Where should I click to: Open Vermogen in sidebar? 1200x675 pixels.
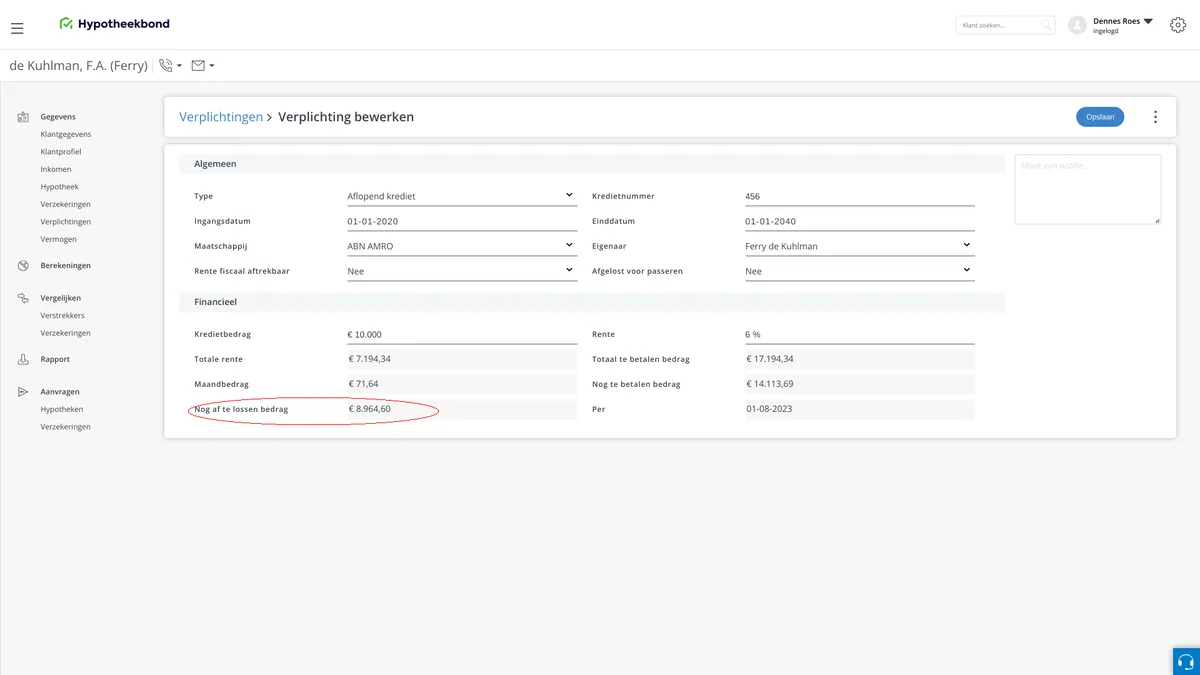[59, 239]
